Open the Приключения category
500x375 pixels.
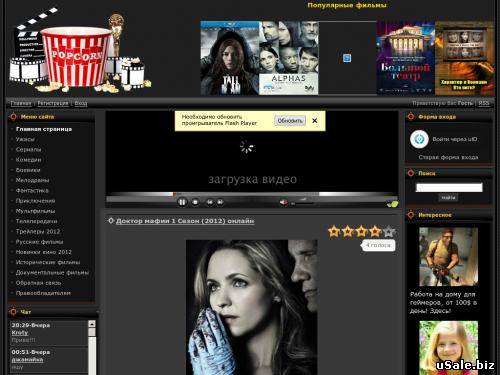[x=35, y=201]
